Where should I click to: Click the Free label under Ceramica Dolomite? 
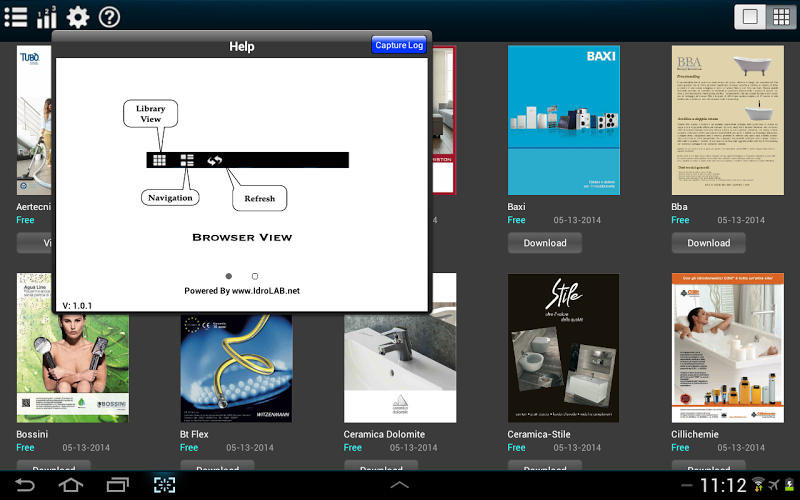point(353,447)
